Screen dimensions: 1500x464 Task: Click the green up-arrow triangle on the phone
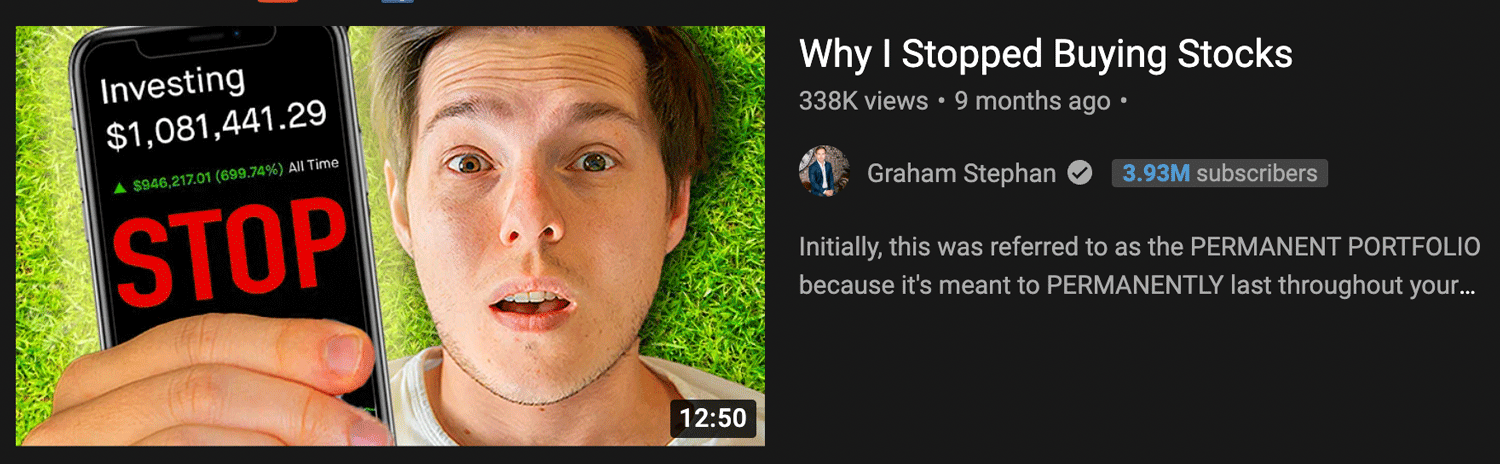pyautogui.click(x=120, y=186)
